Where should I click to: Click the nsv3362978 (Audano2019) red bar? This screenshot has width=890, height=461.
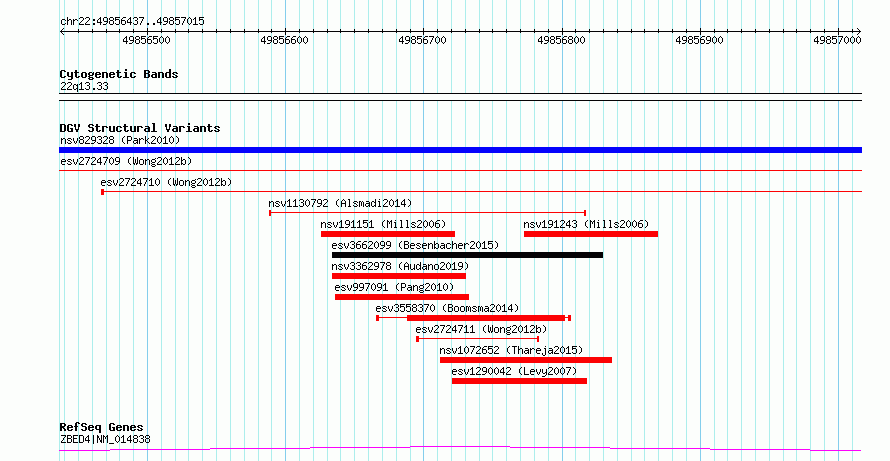pos(399,276)
